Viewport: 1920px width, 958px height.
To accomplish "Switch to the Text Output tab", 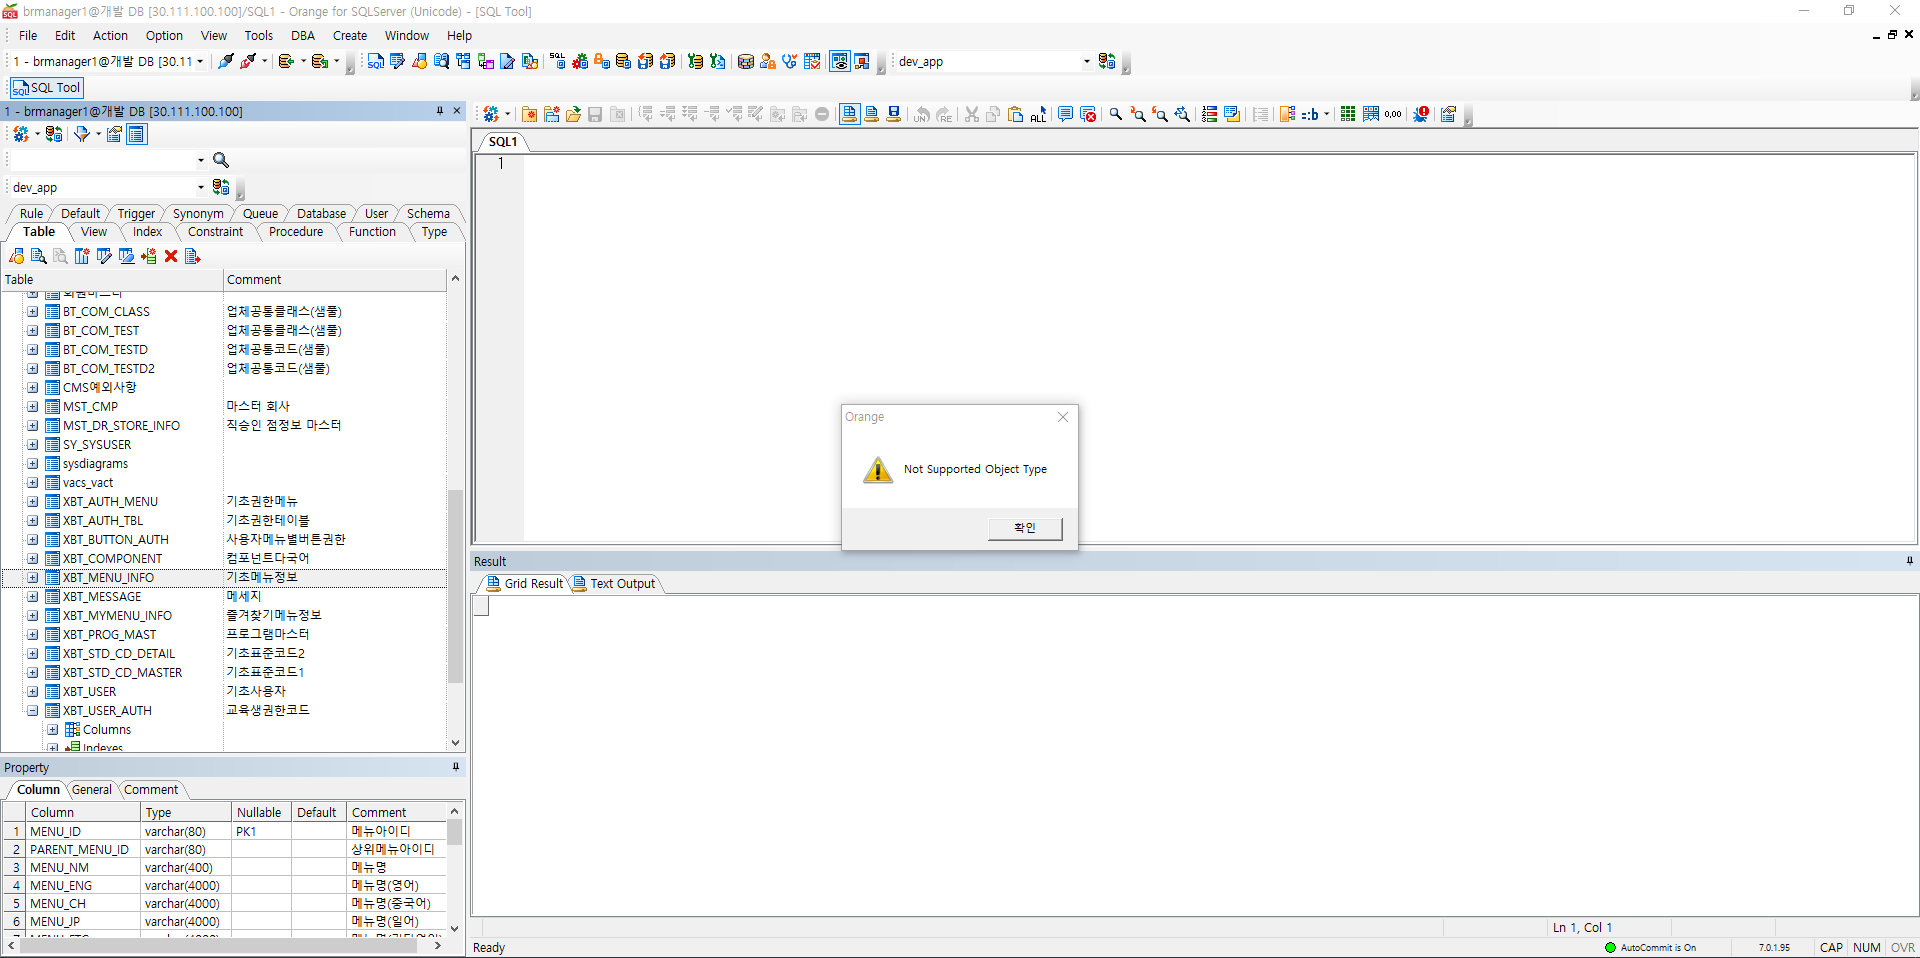I will point(621,584).
